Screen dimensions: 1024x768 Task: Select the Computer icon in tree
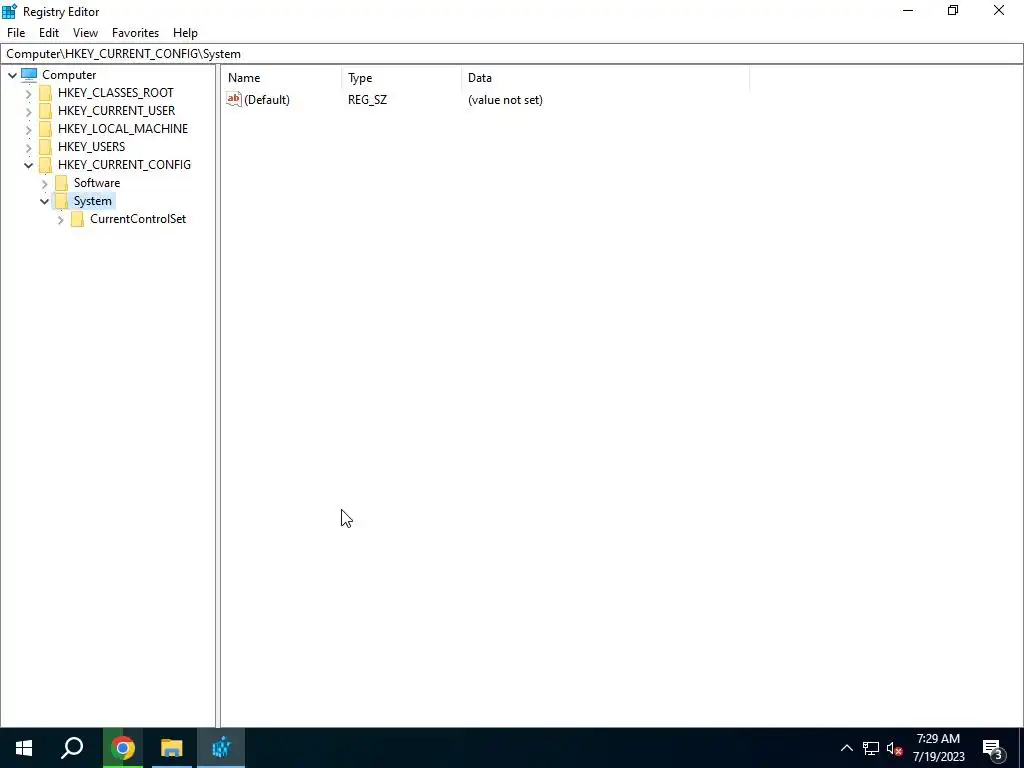(29, 74)
